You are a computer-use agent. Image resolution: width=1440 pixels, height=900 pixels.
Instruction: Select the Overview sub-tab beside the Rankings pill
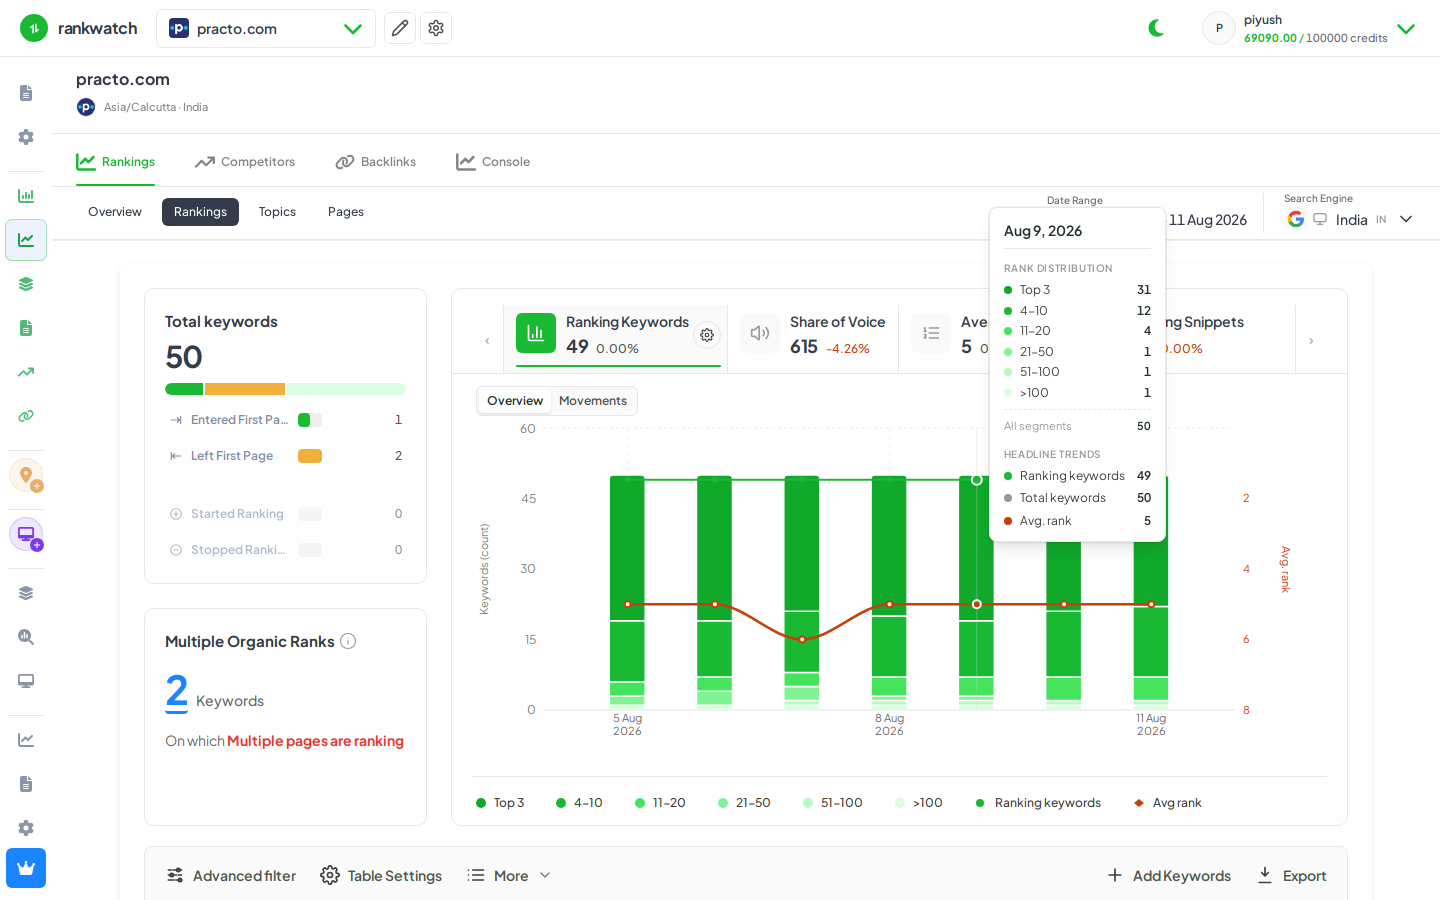click(115, 212)
